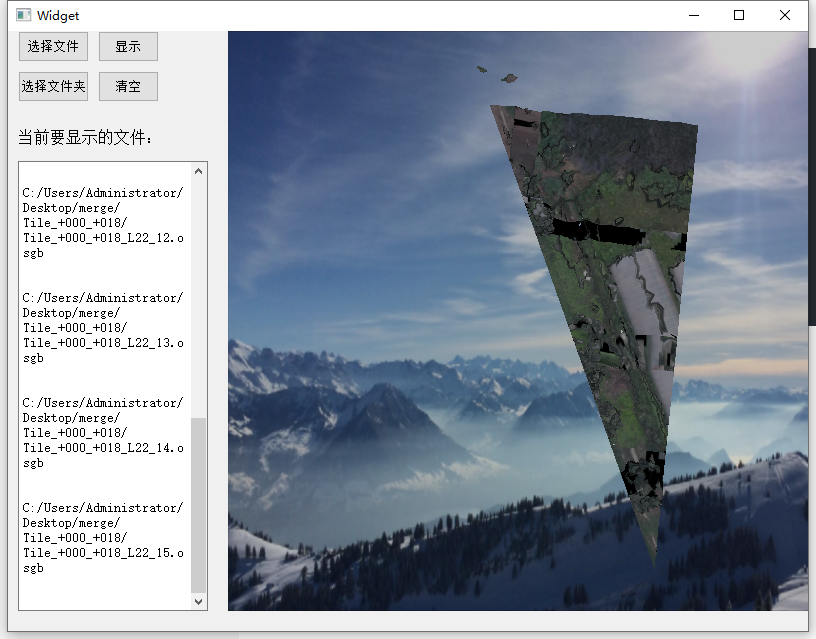Click the small airplane model at viewport top
Viewport: 816px width, 639px height.
pyautogui.click(x=480, y=71)
